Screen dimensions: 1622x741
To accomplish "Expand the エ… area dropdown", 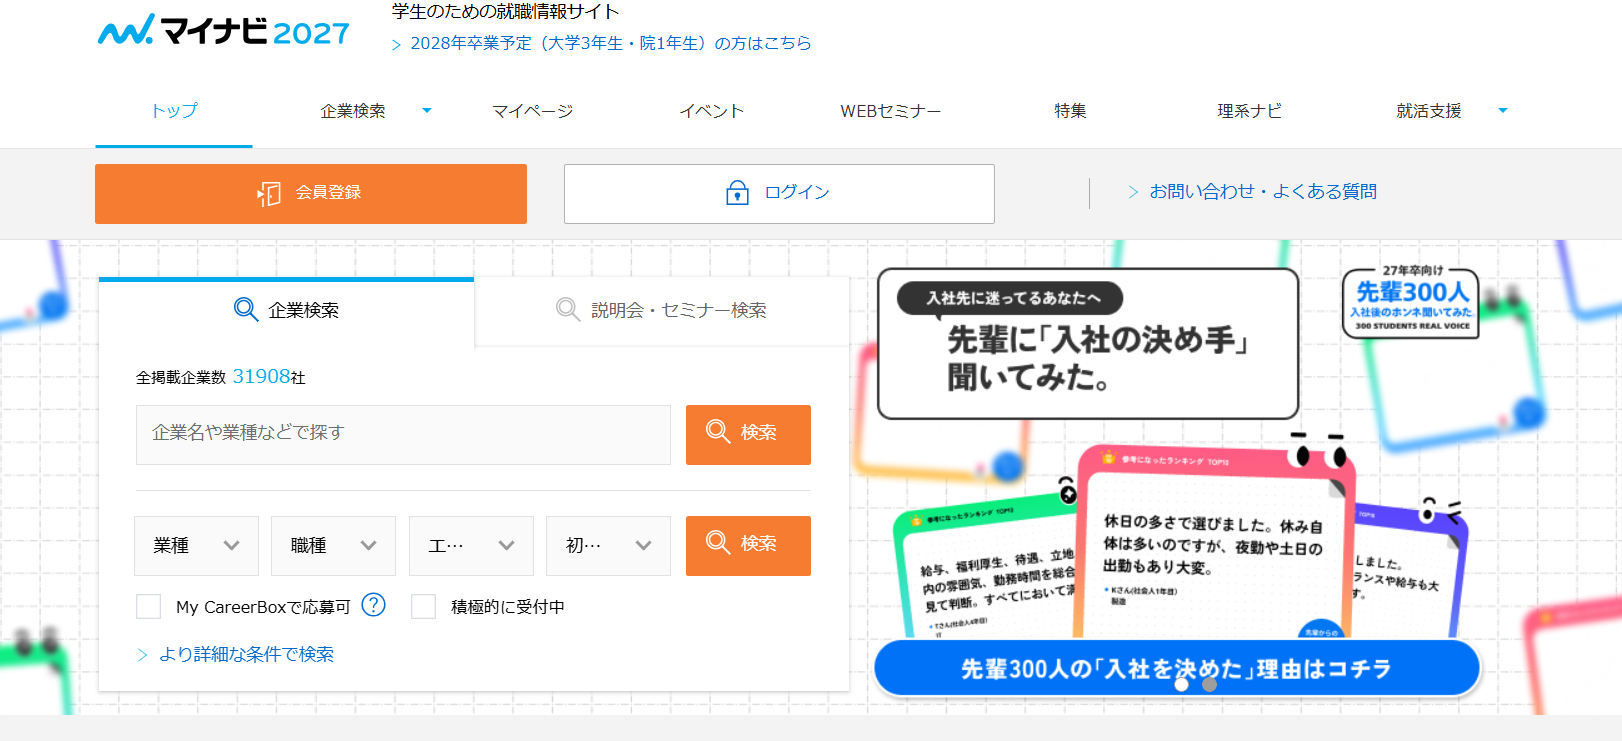I will pyautogui.click(x=471, y=546).
